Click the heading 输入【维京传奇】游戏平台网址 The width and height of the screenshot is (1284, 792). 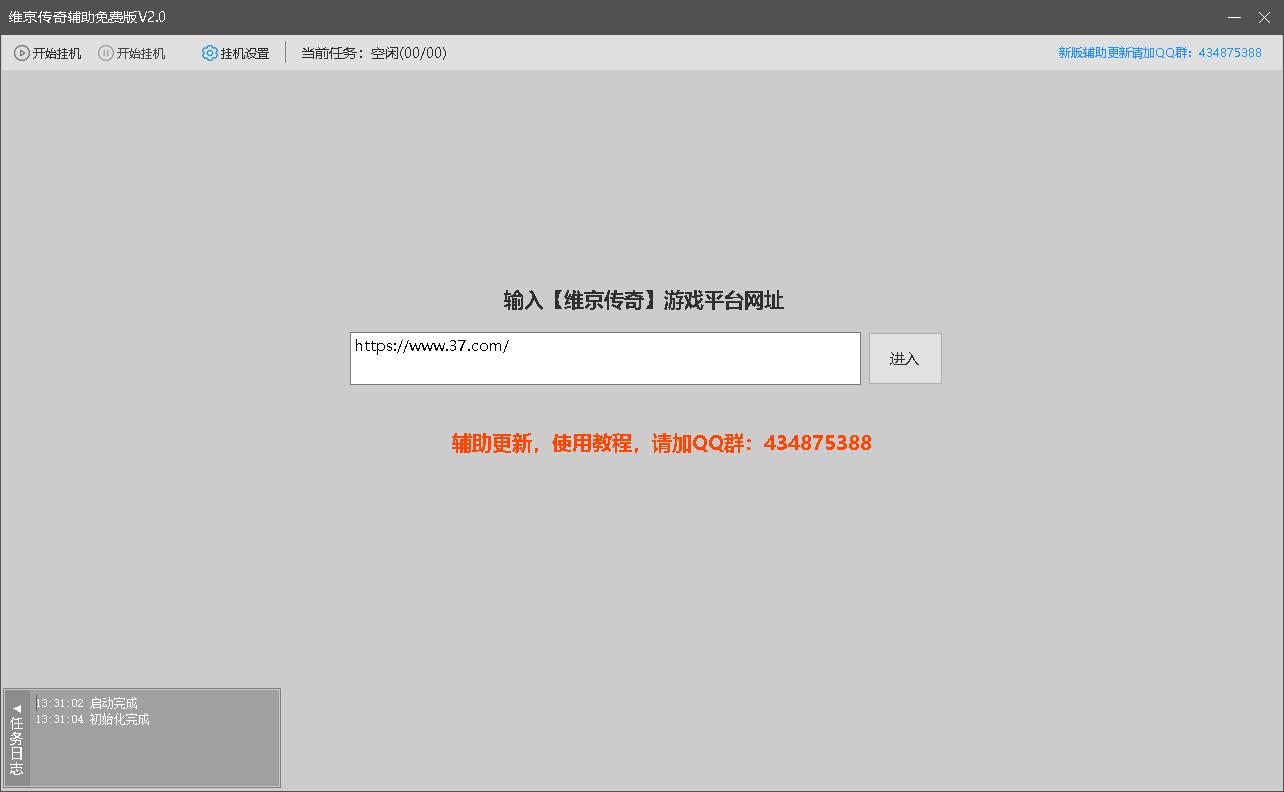pyautogui.click(x=644, y=300)
